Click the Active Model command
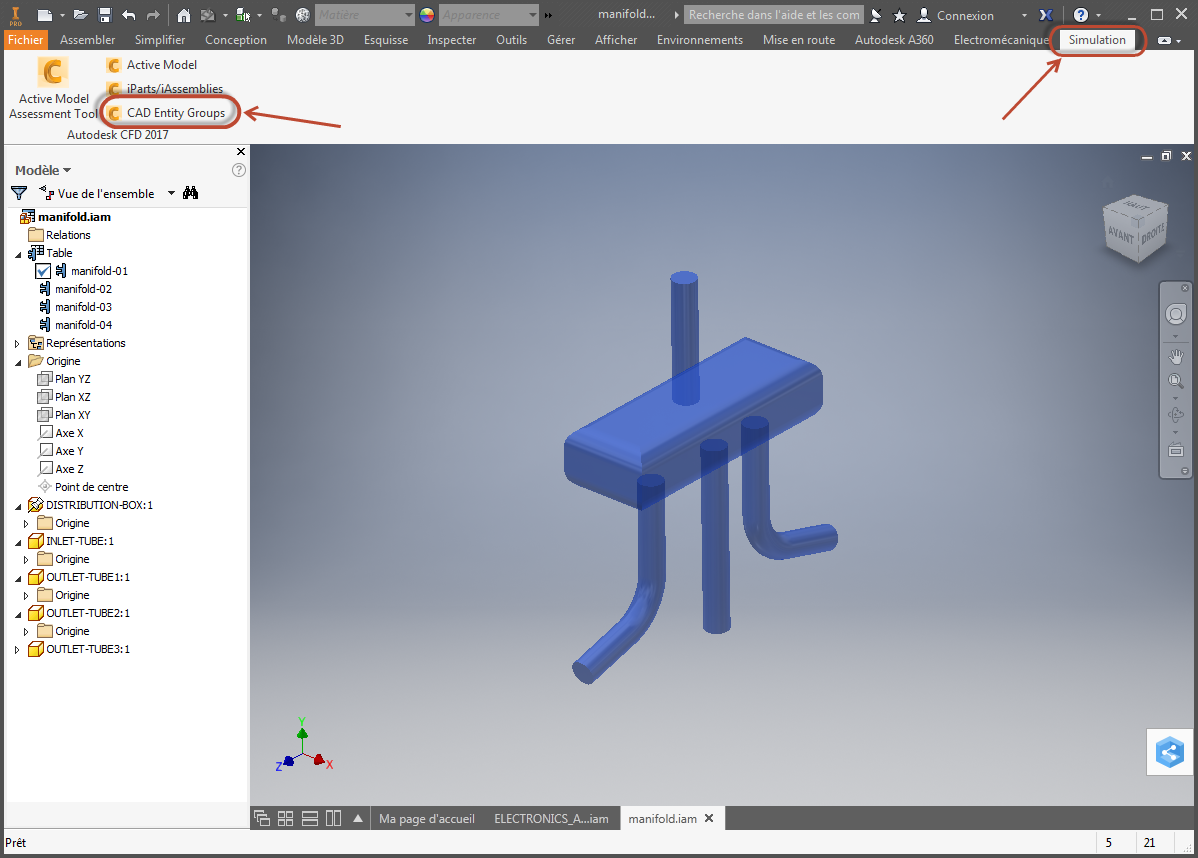This screenshot has height=858, width=1198. 152,65
